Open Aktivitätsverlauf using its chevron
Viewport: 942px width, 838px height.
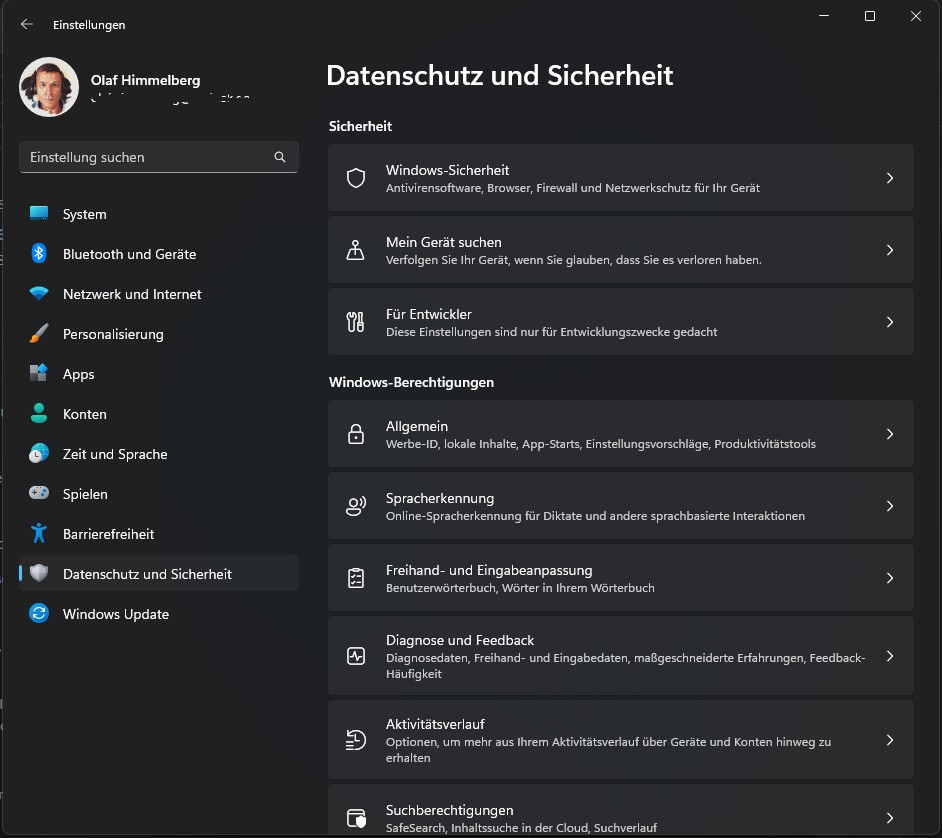[890, 740]
